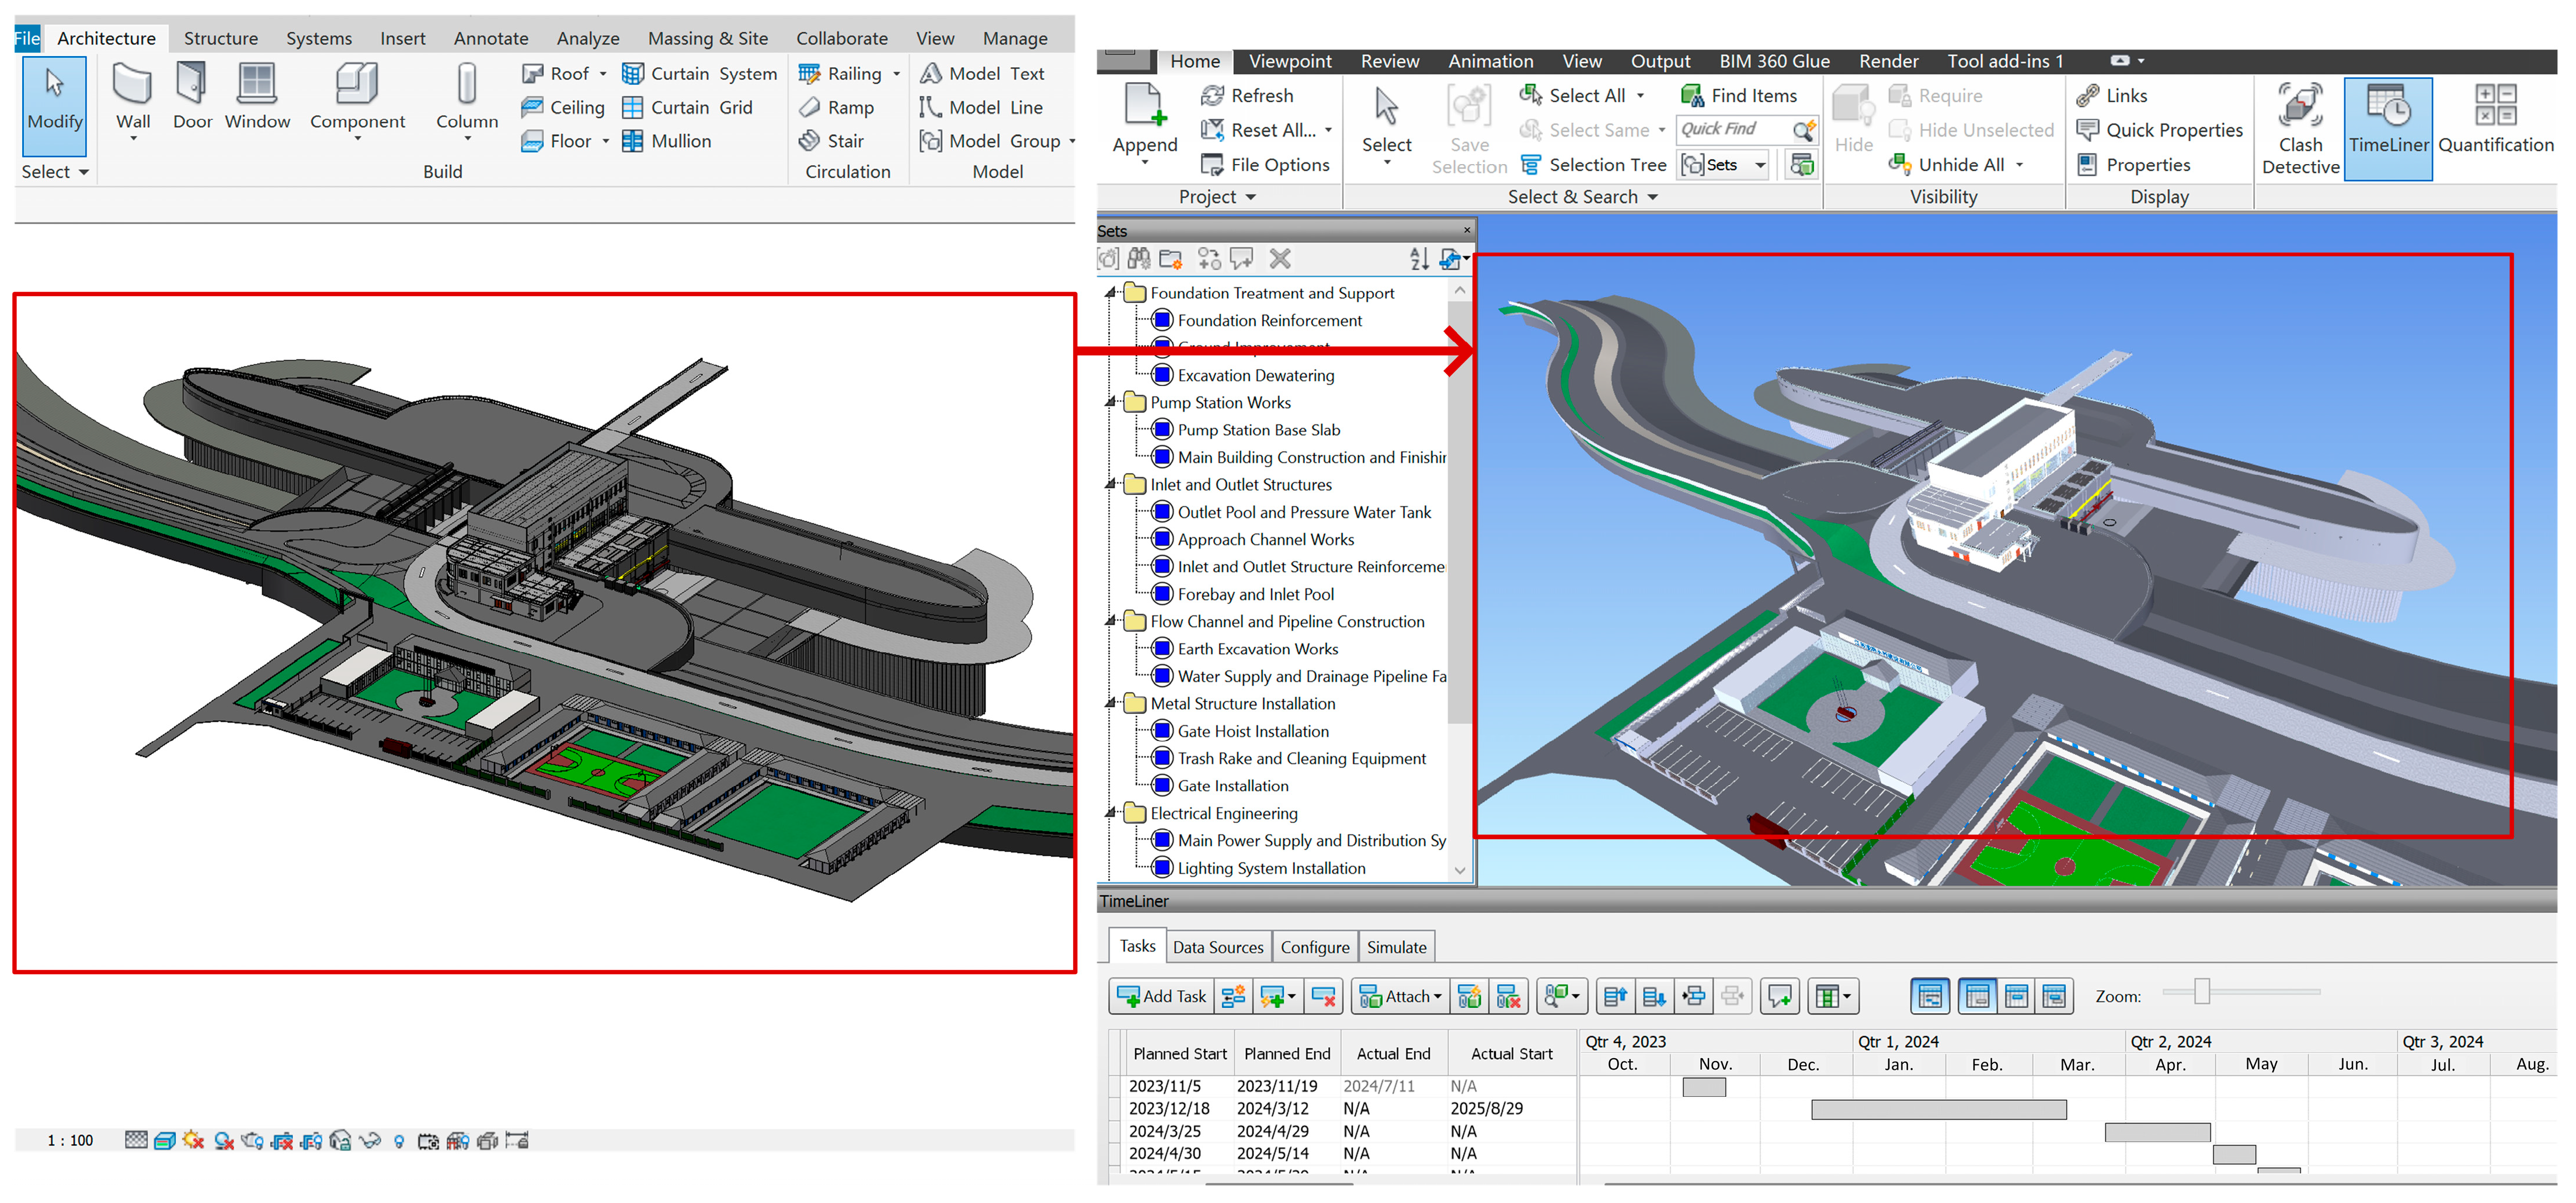Switch to the Simulate tab
The image size is (2576, 1203).
point(1396,947)
